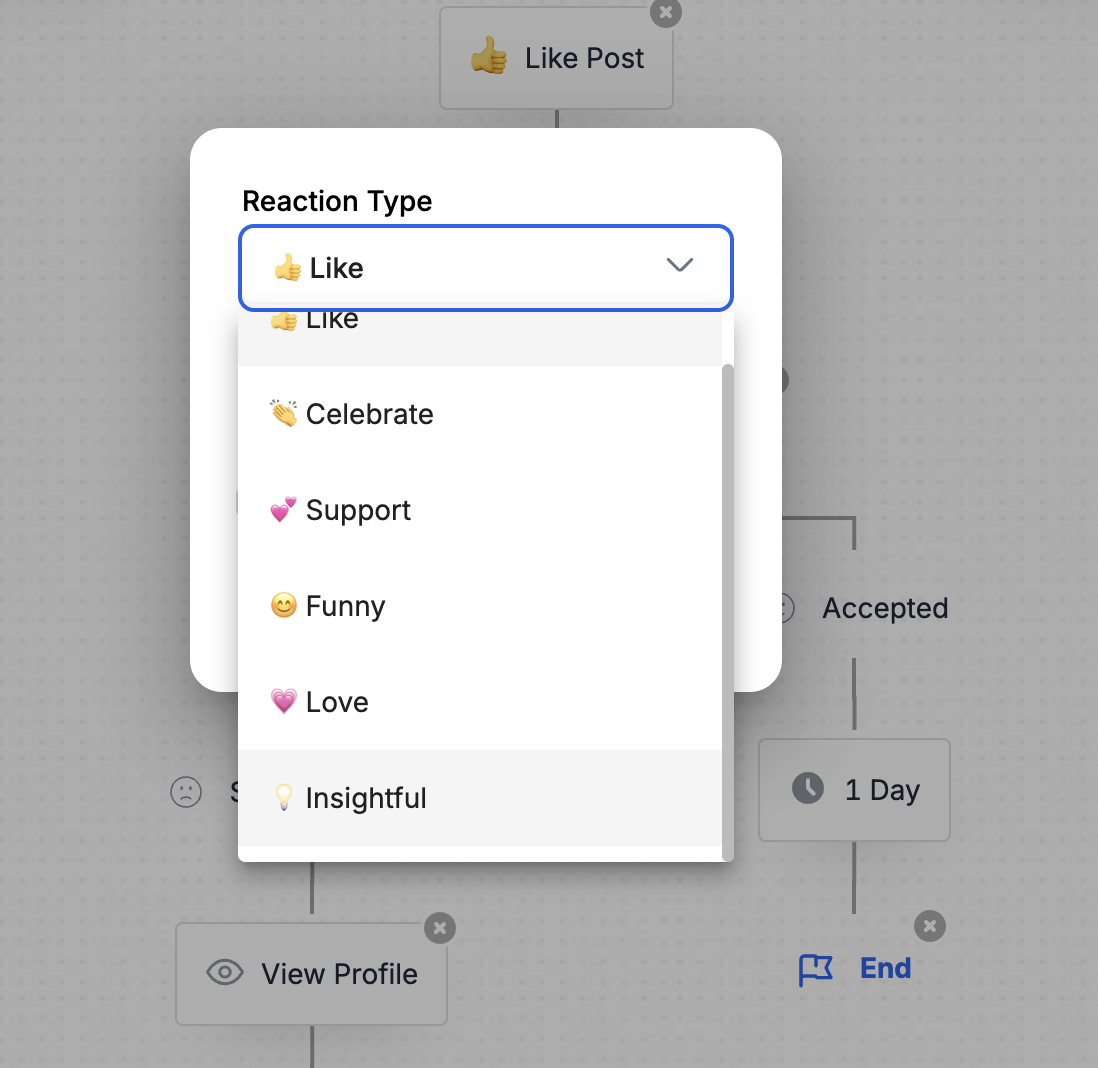Click the End step label
The image size is (1098, 1068).
tap(886, 968)
